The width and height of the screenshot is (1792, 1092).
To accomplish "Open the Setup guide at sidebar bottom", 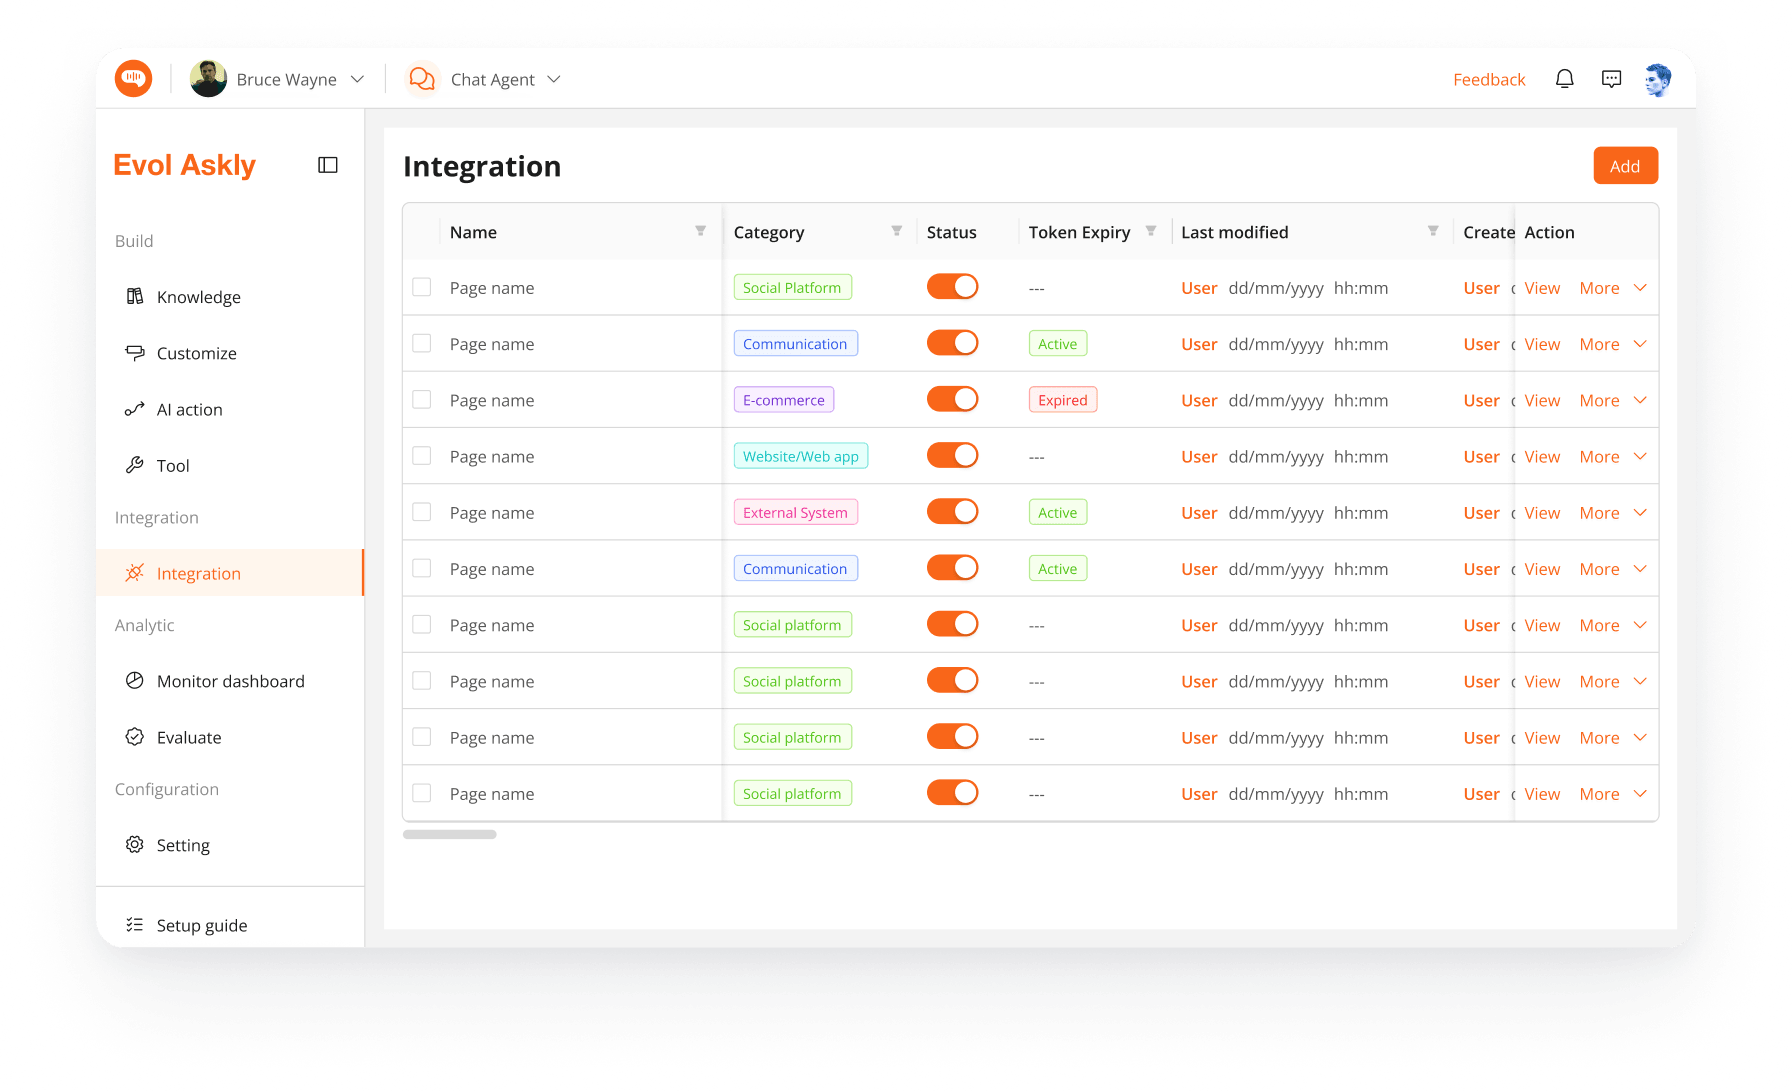I will 230,925.
